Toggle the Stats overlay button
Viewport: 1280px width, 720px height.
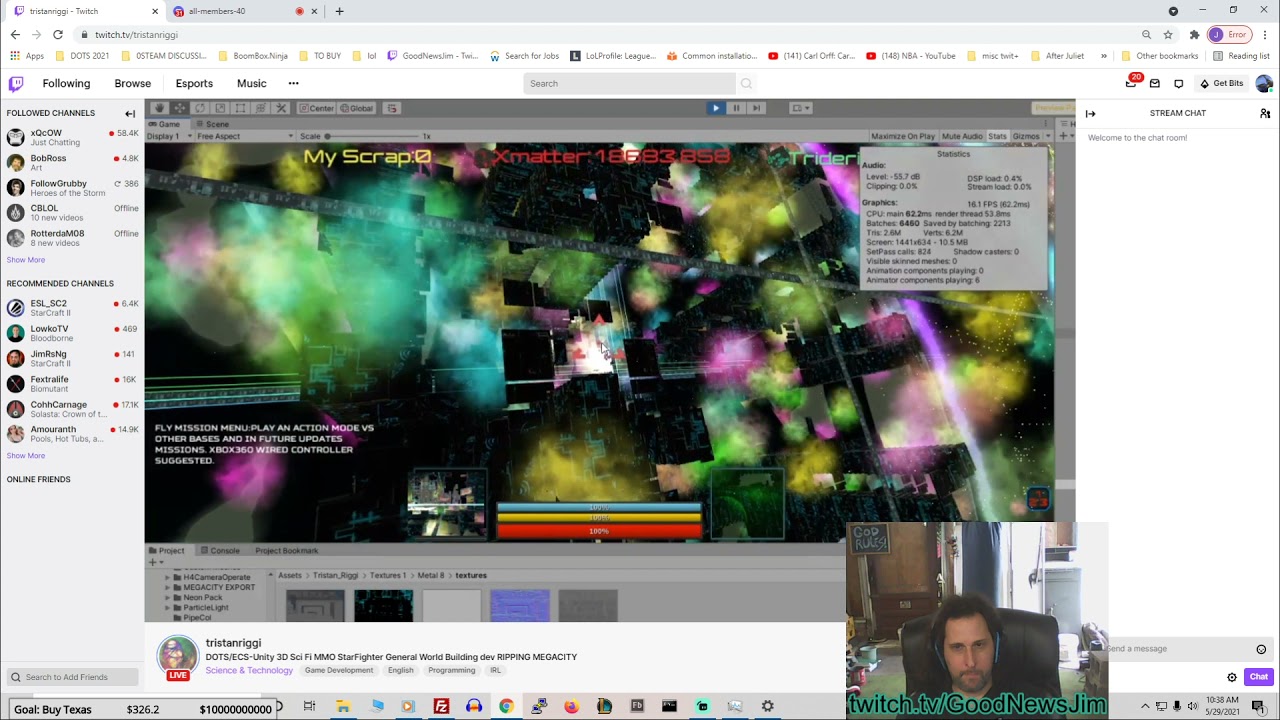997,136
